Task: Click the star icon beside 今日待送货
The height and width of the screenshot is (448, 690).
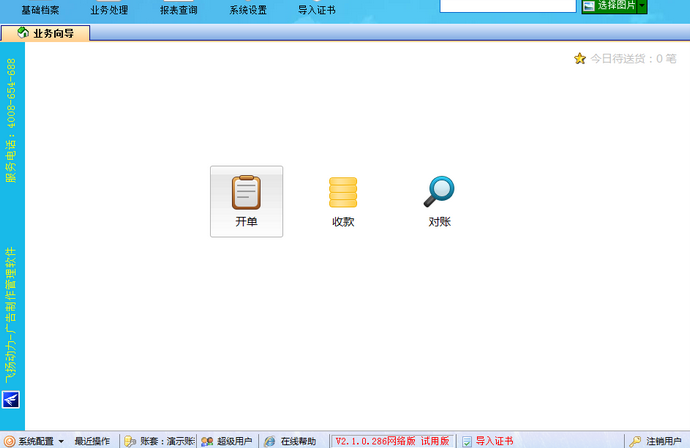Action: [580, 59]
